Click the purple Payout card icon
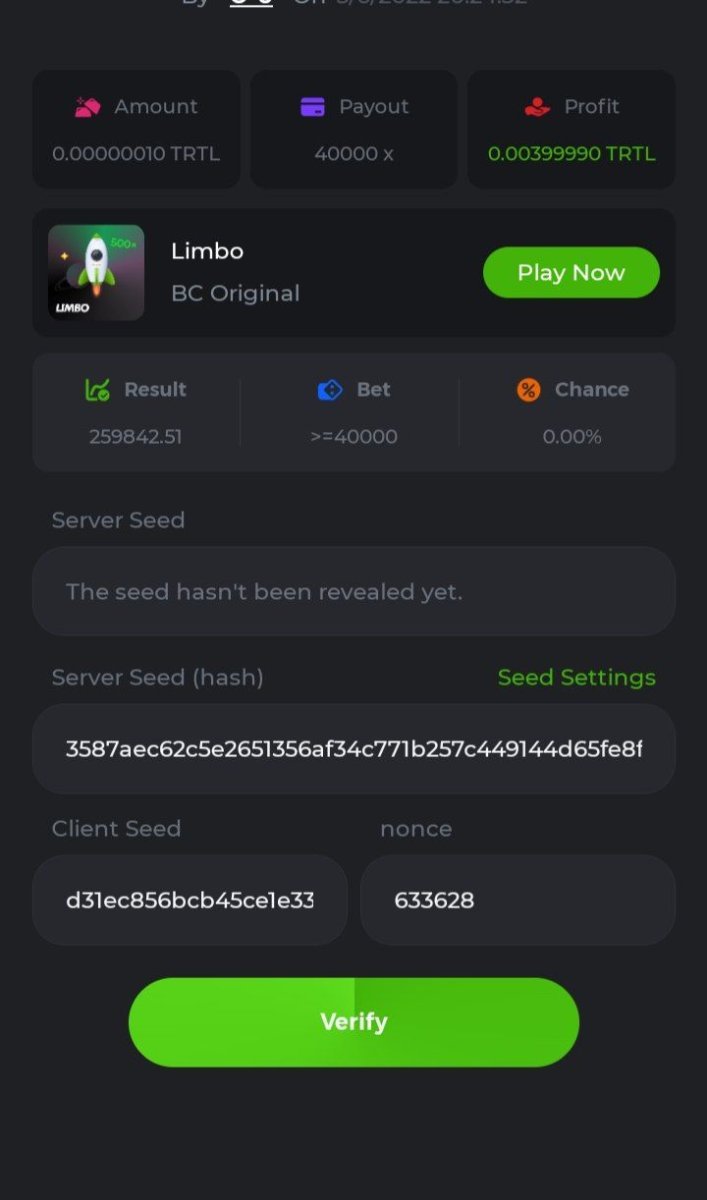The width and height of the screenshot is (707, 1200). point(313,107)
